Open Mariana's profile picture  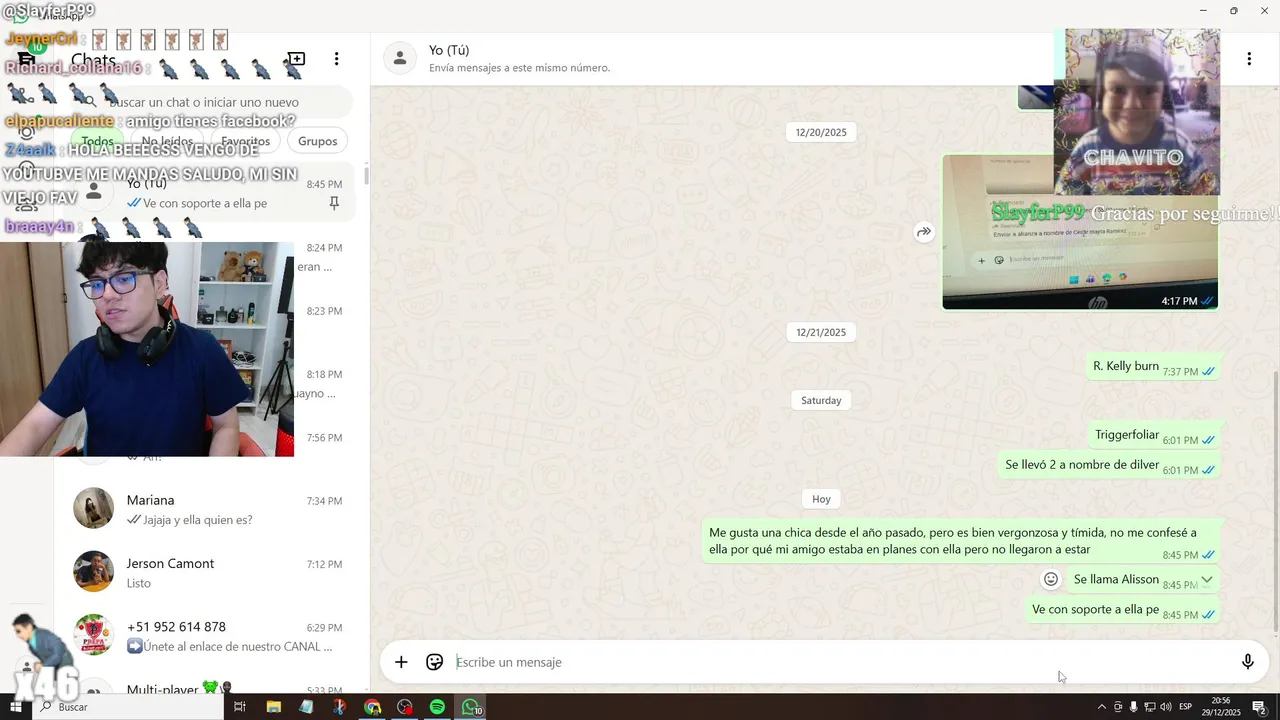pyautogui.click(x=93, y=508)
